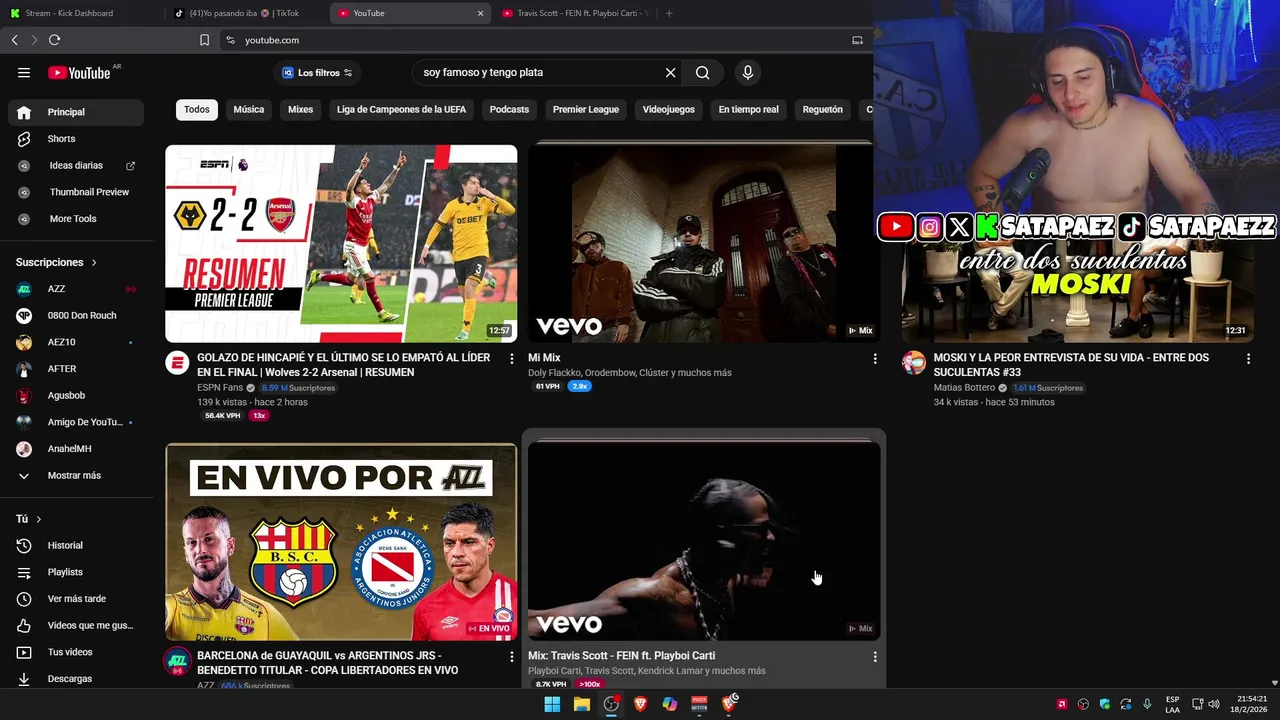
Task: Open the ESPN Fans channel avatar
Action: [177, 363]
